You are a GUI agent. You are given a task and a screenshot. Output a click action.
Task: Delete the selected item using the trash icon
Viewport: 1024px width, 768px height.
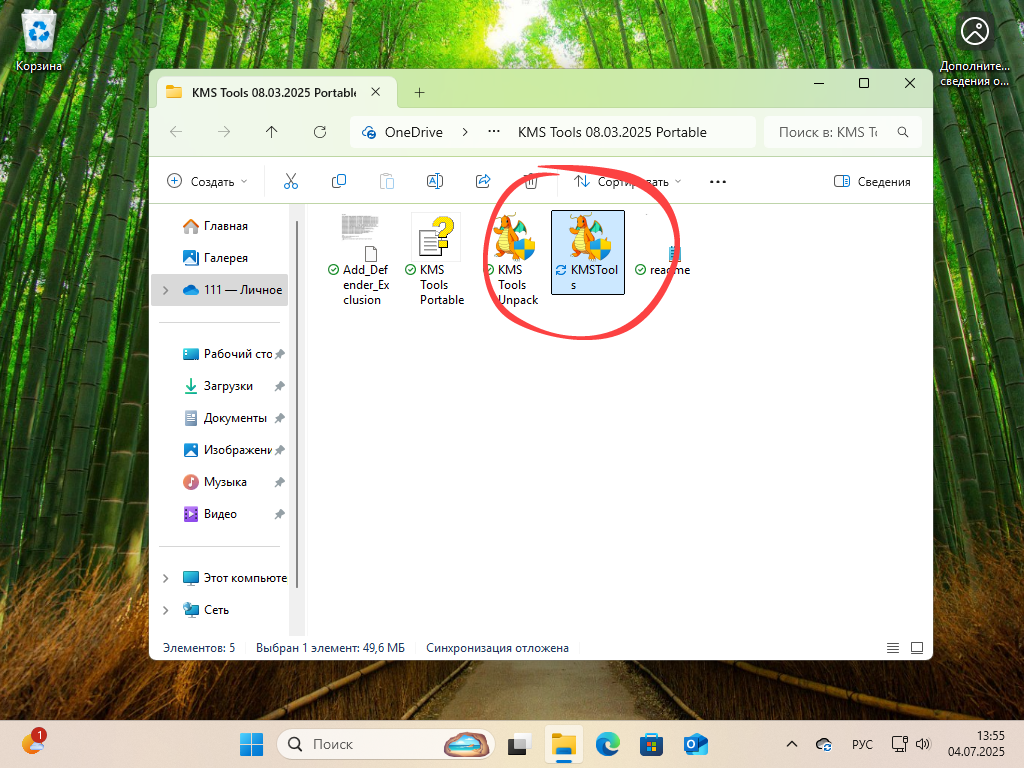[531, 181]
